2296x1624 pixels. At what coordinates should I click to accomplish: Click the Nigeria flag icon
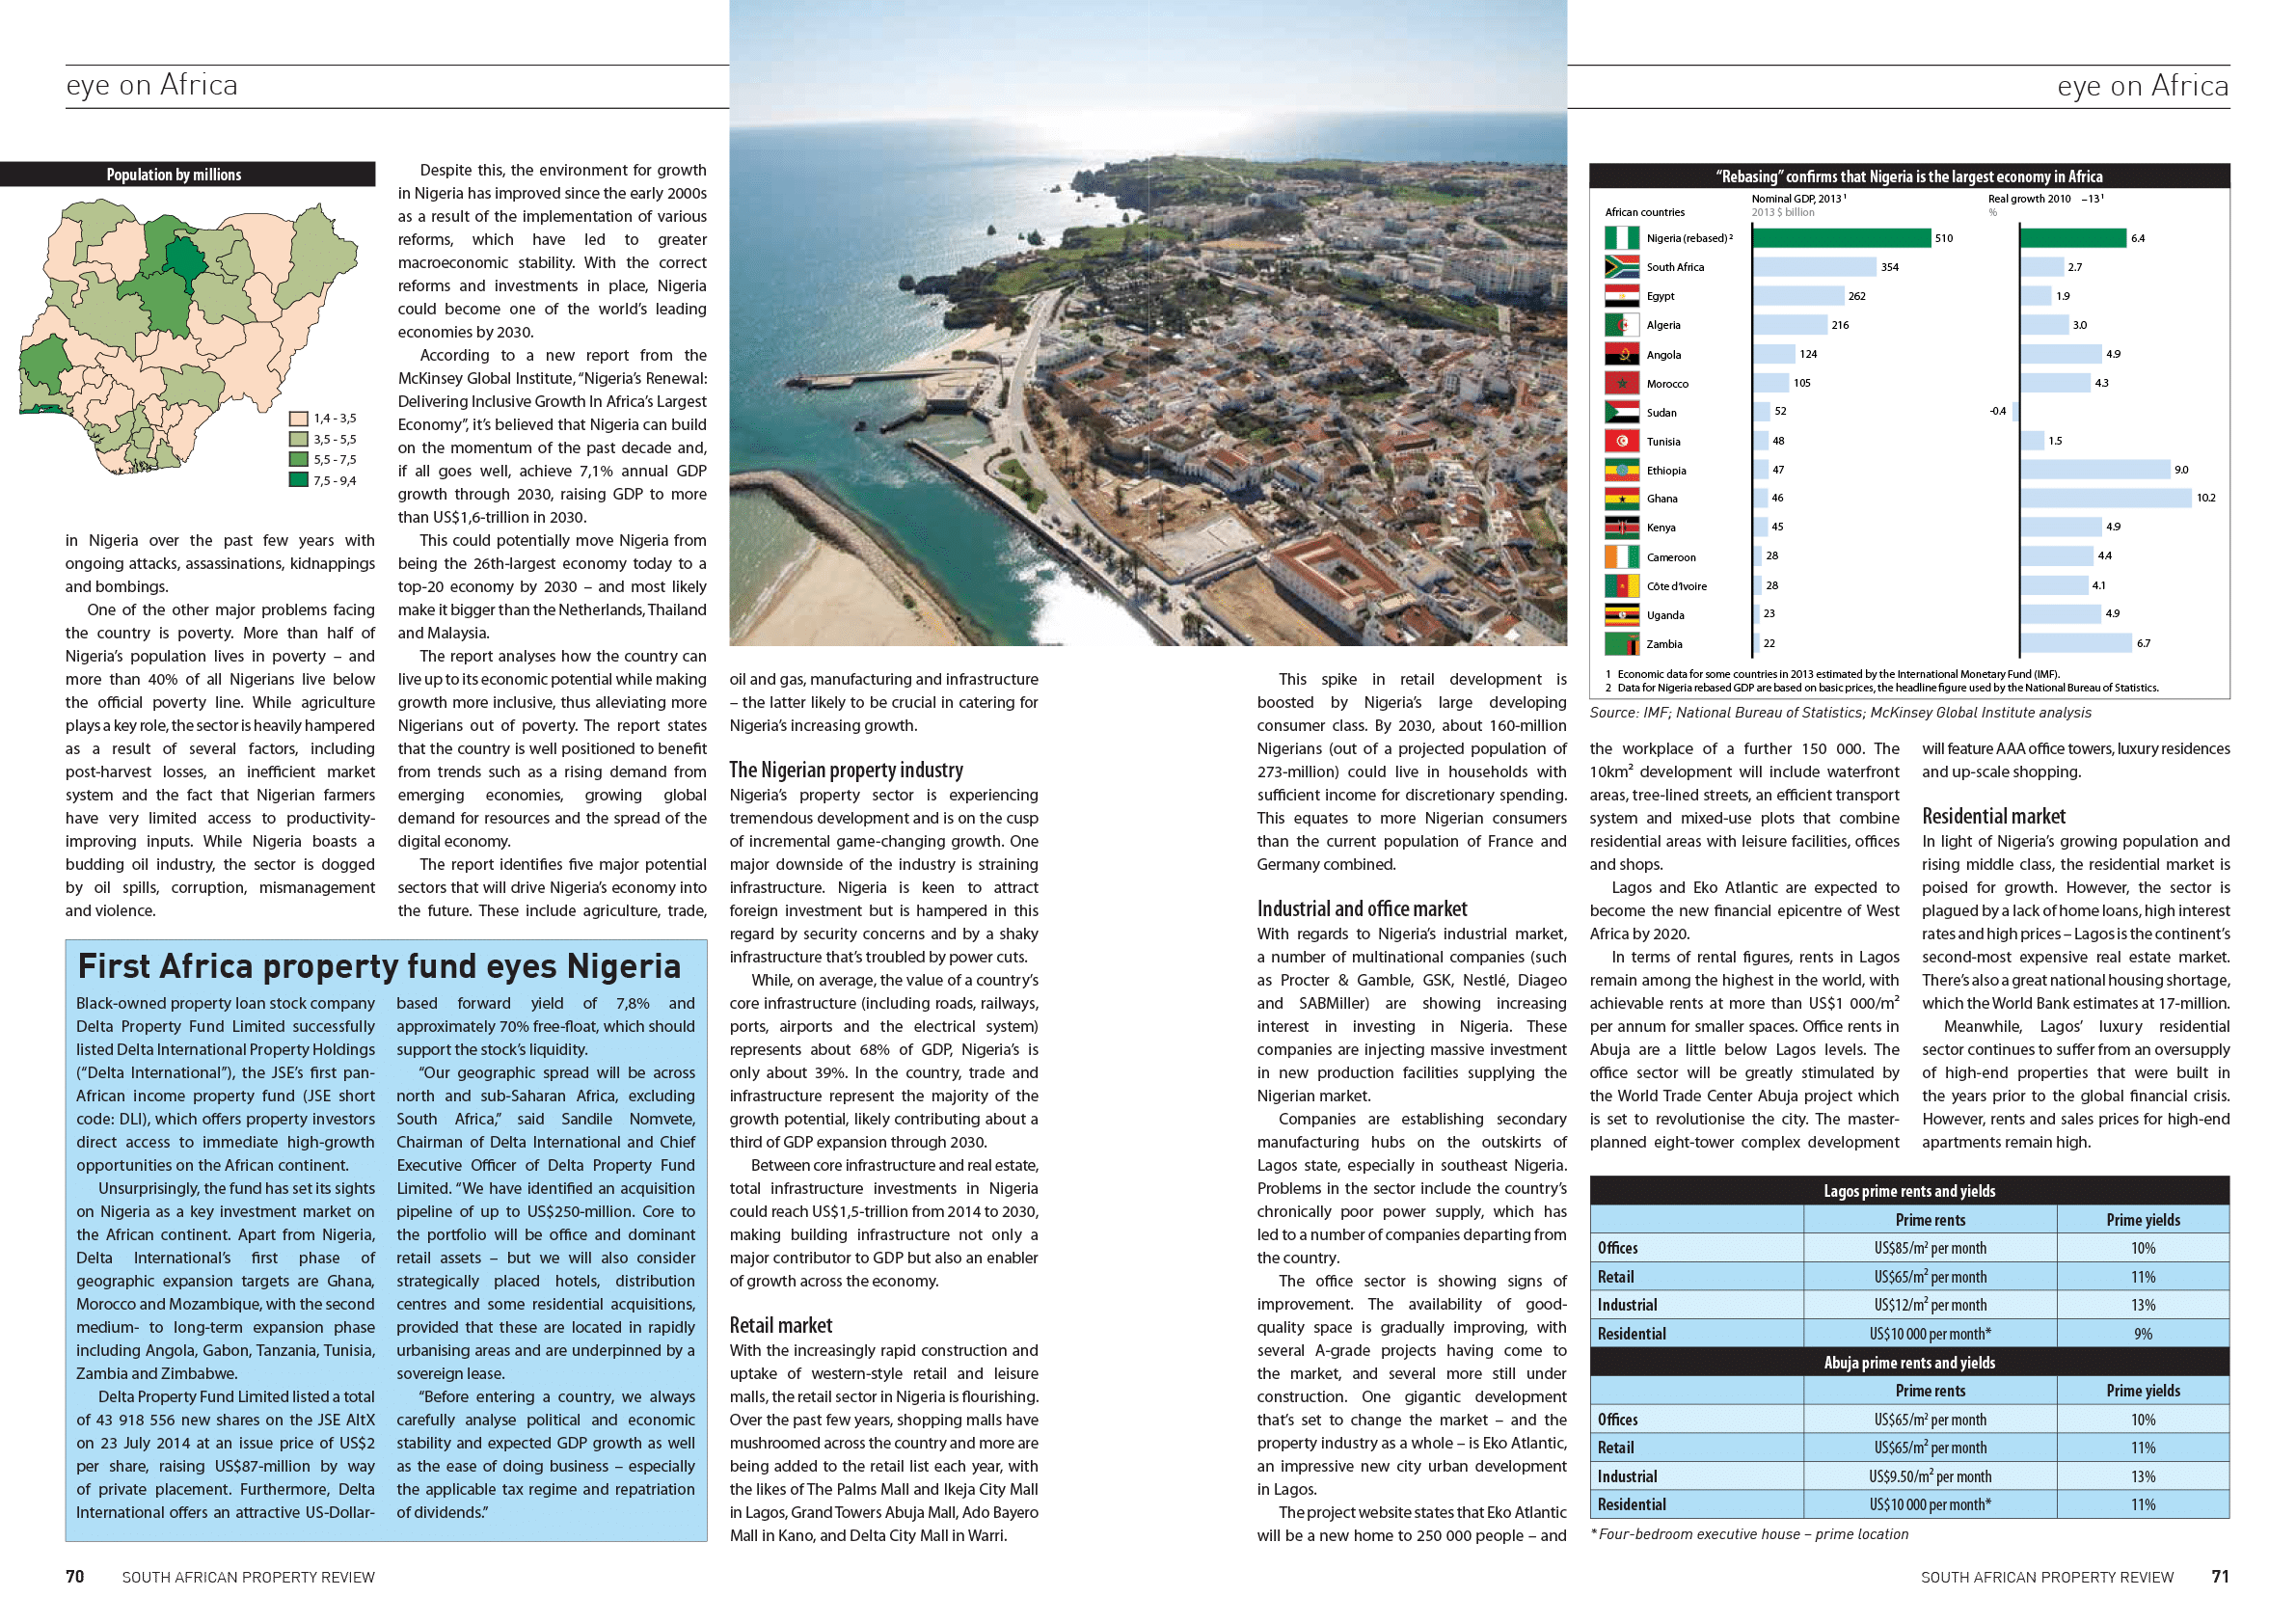1621,238
